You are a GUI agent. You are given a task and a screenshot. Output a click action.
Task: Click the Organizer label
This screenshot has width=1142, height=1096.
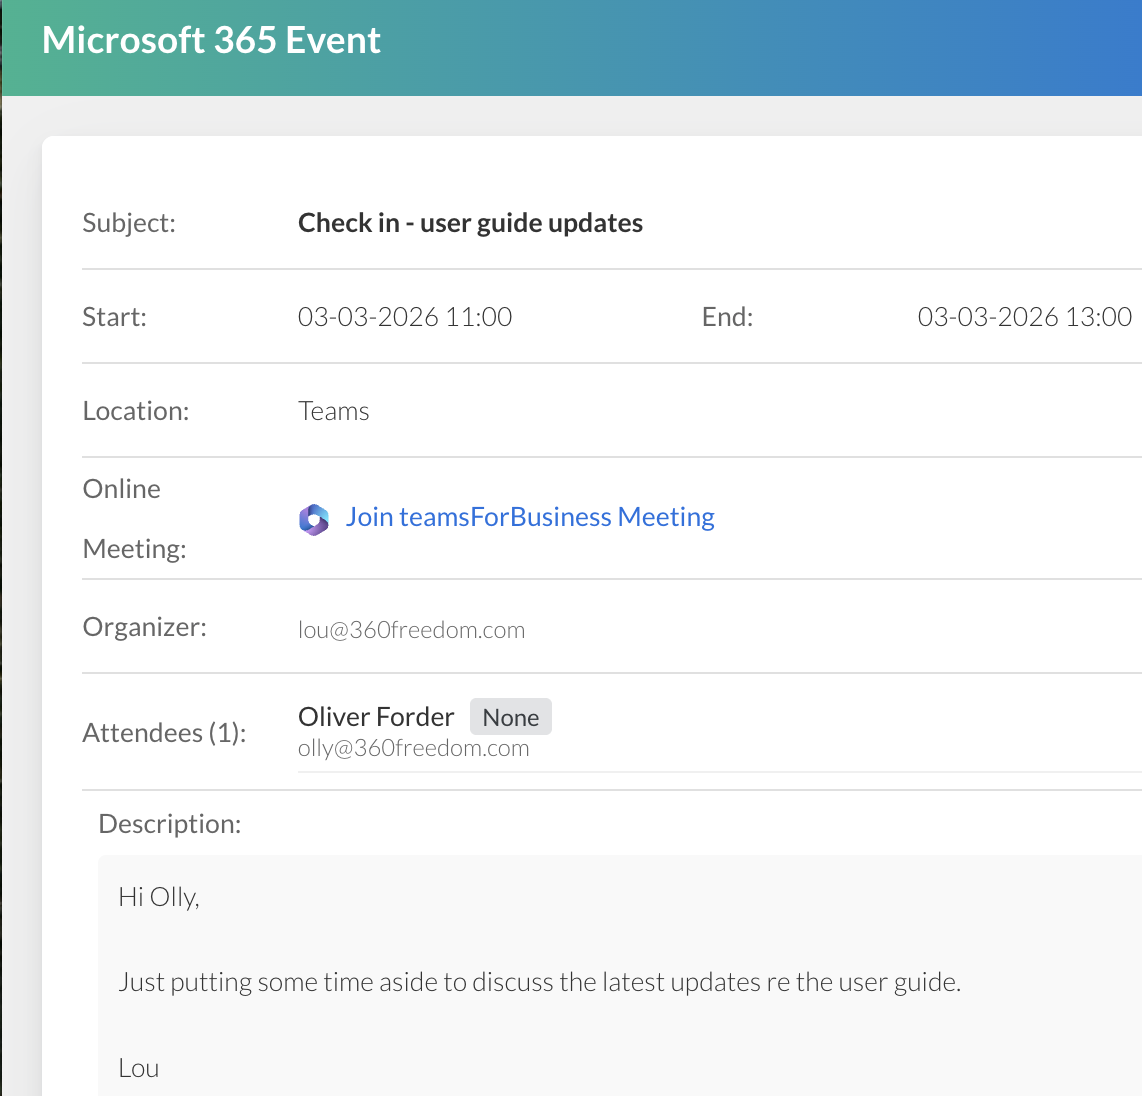click(x=144, y=627)
